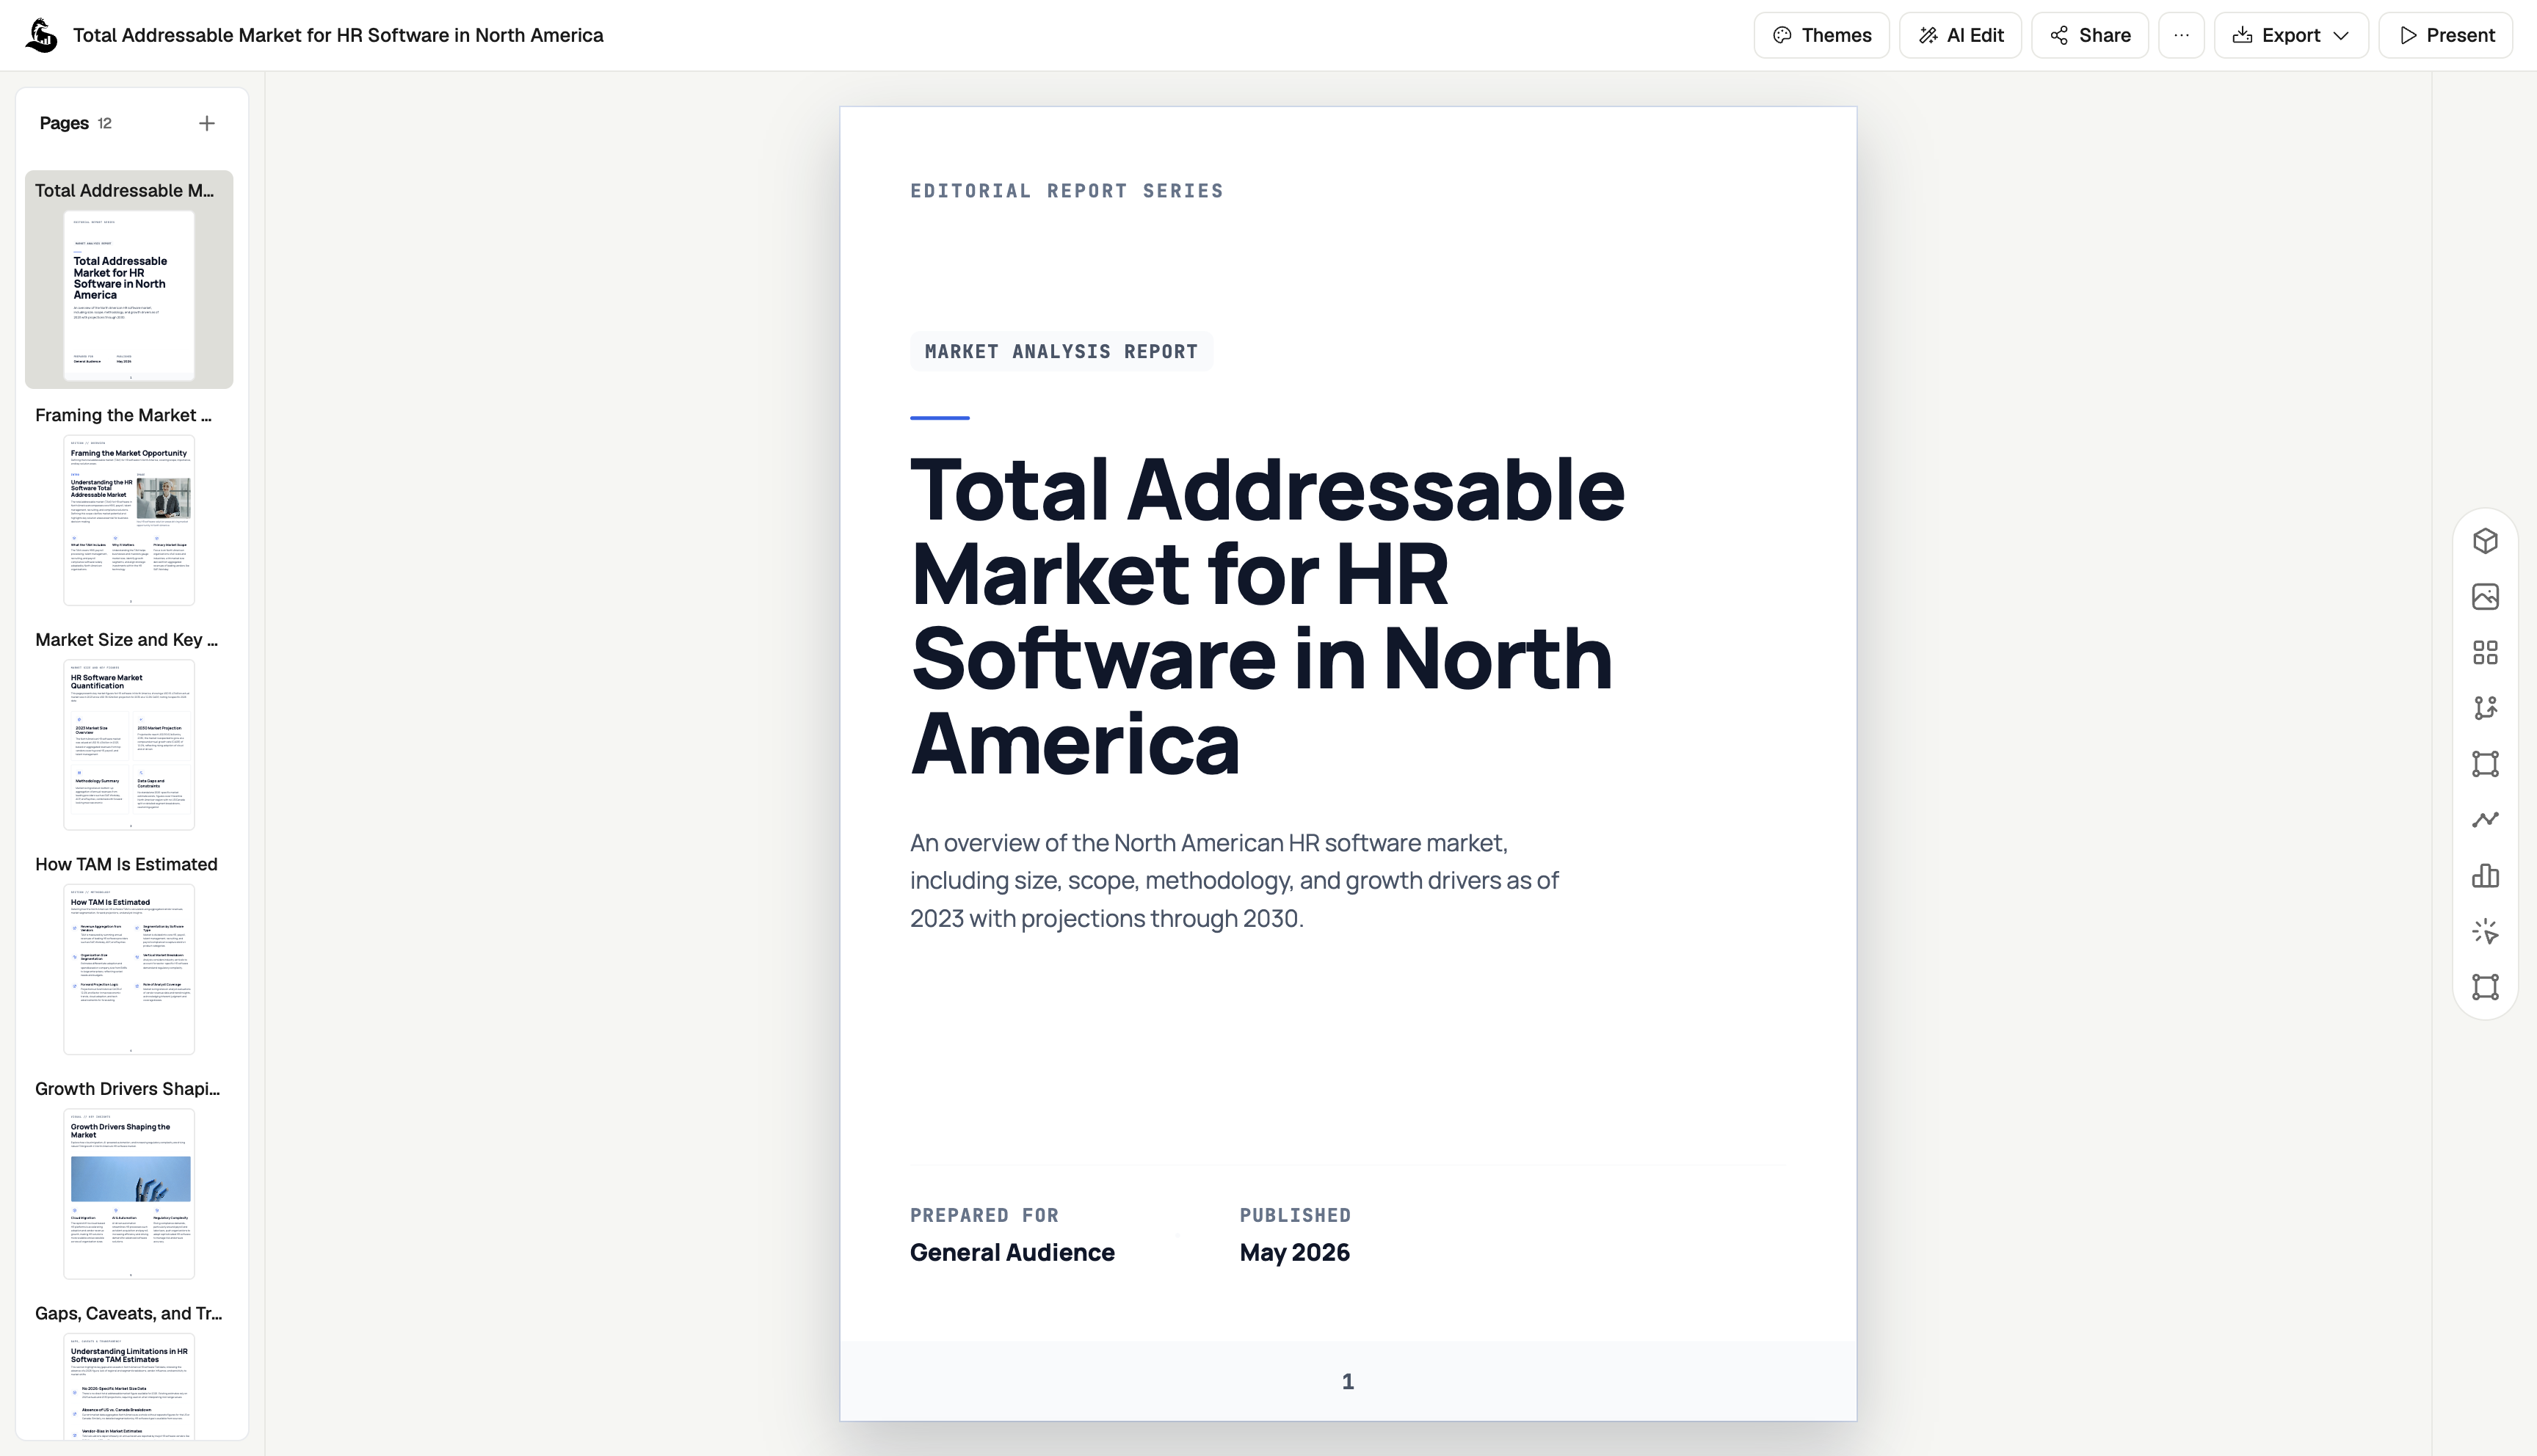Click the Framing the Market page label
Screen dimensions: 2537x1456
pos(123,415)
